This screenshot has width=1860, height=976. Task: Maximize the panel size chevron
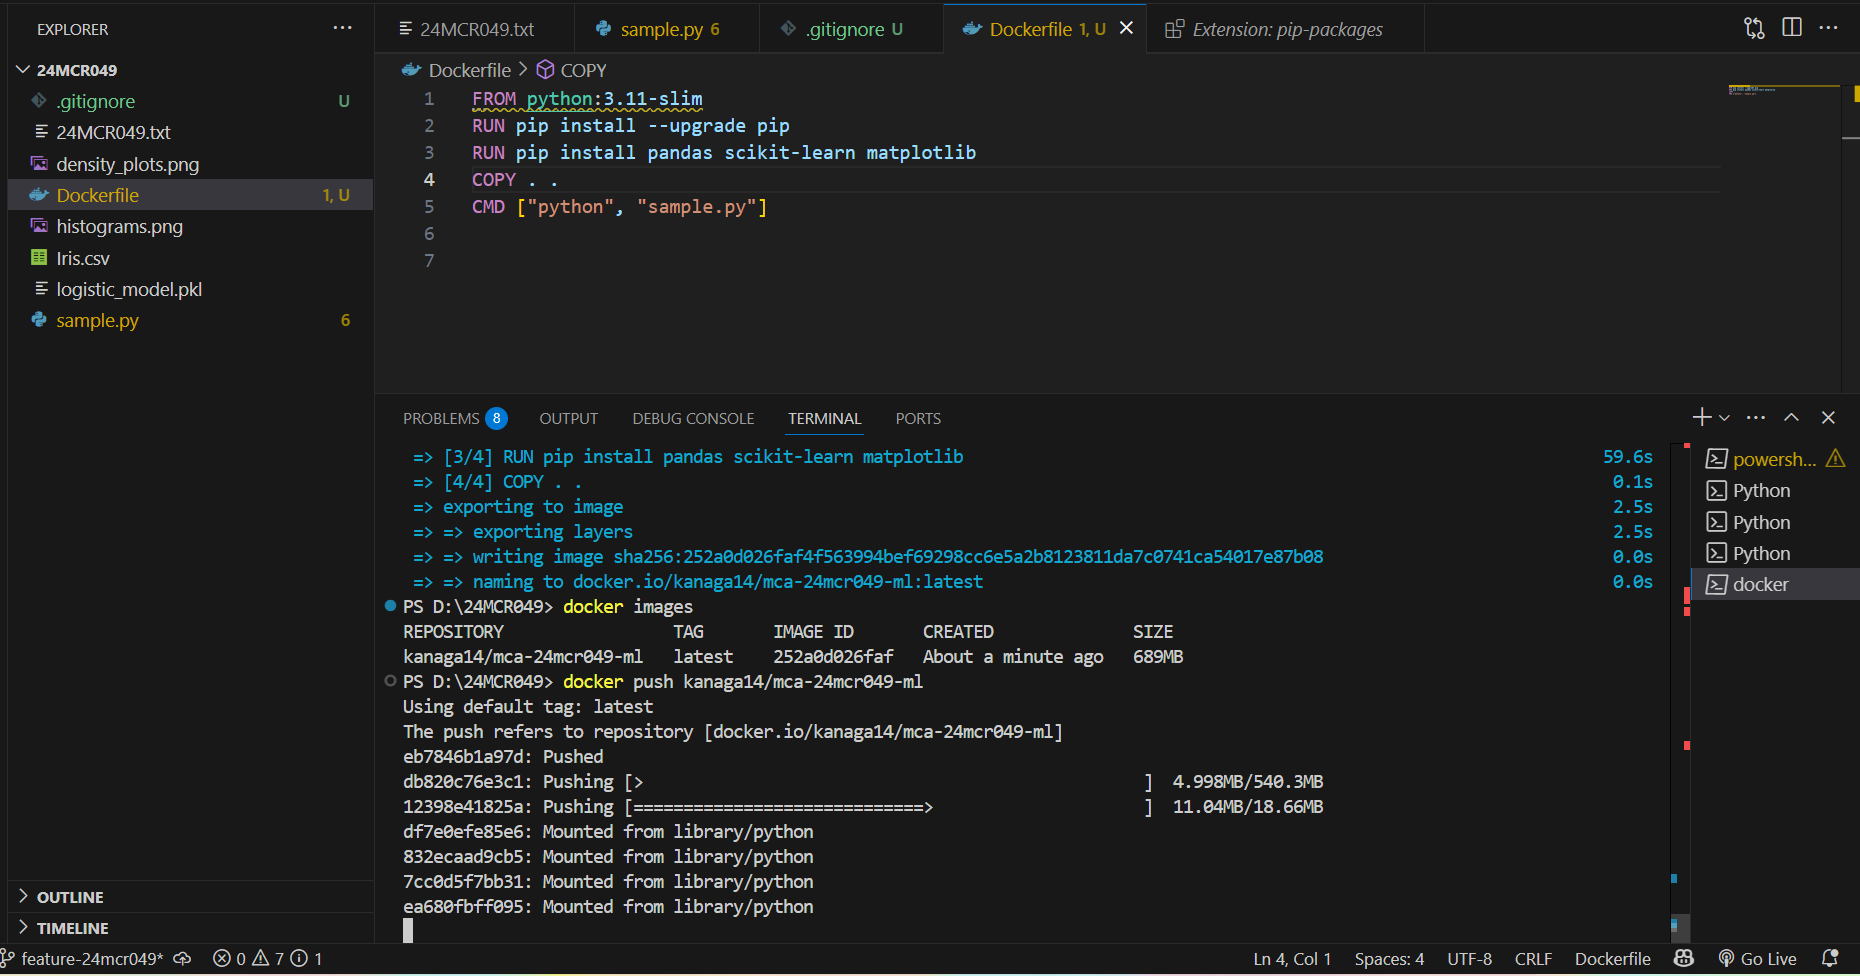pyautogui.click(x=1791, y=417)
